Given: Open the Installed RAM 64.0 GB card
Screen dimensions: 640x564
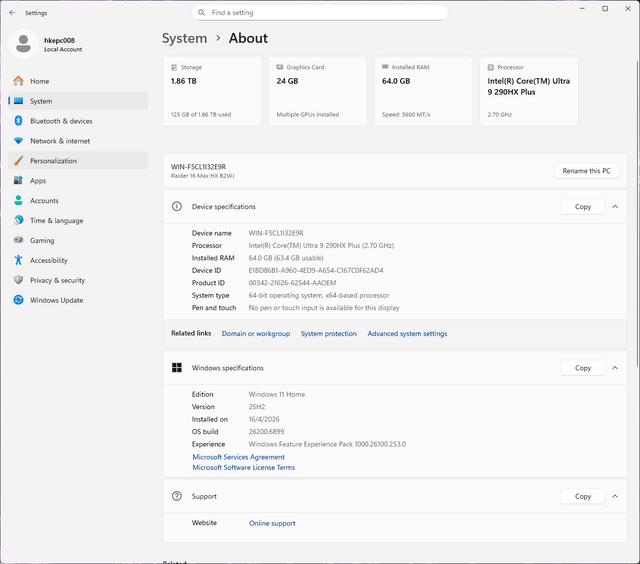Looking at the screenshot, I should (x=423, y=91).
